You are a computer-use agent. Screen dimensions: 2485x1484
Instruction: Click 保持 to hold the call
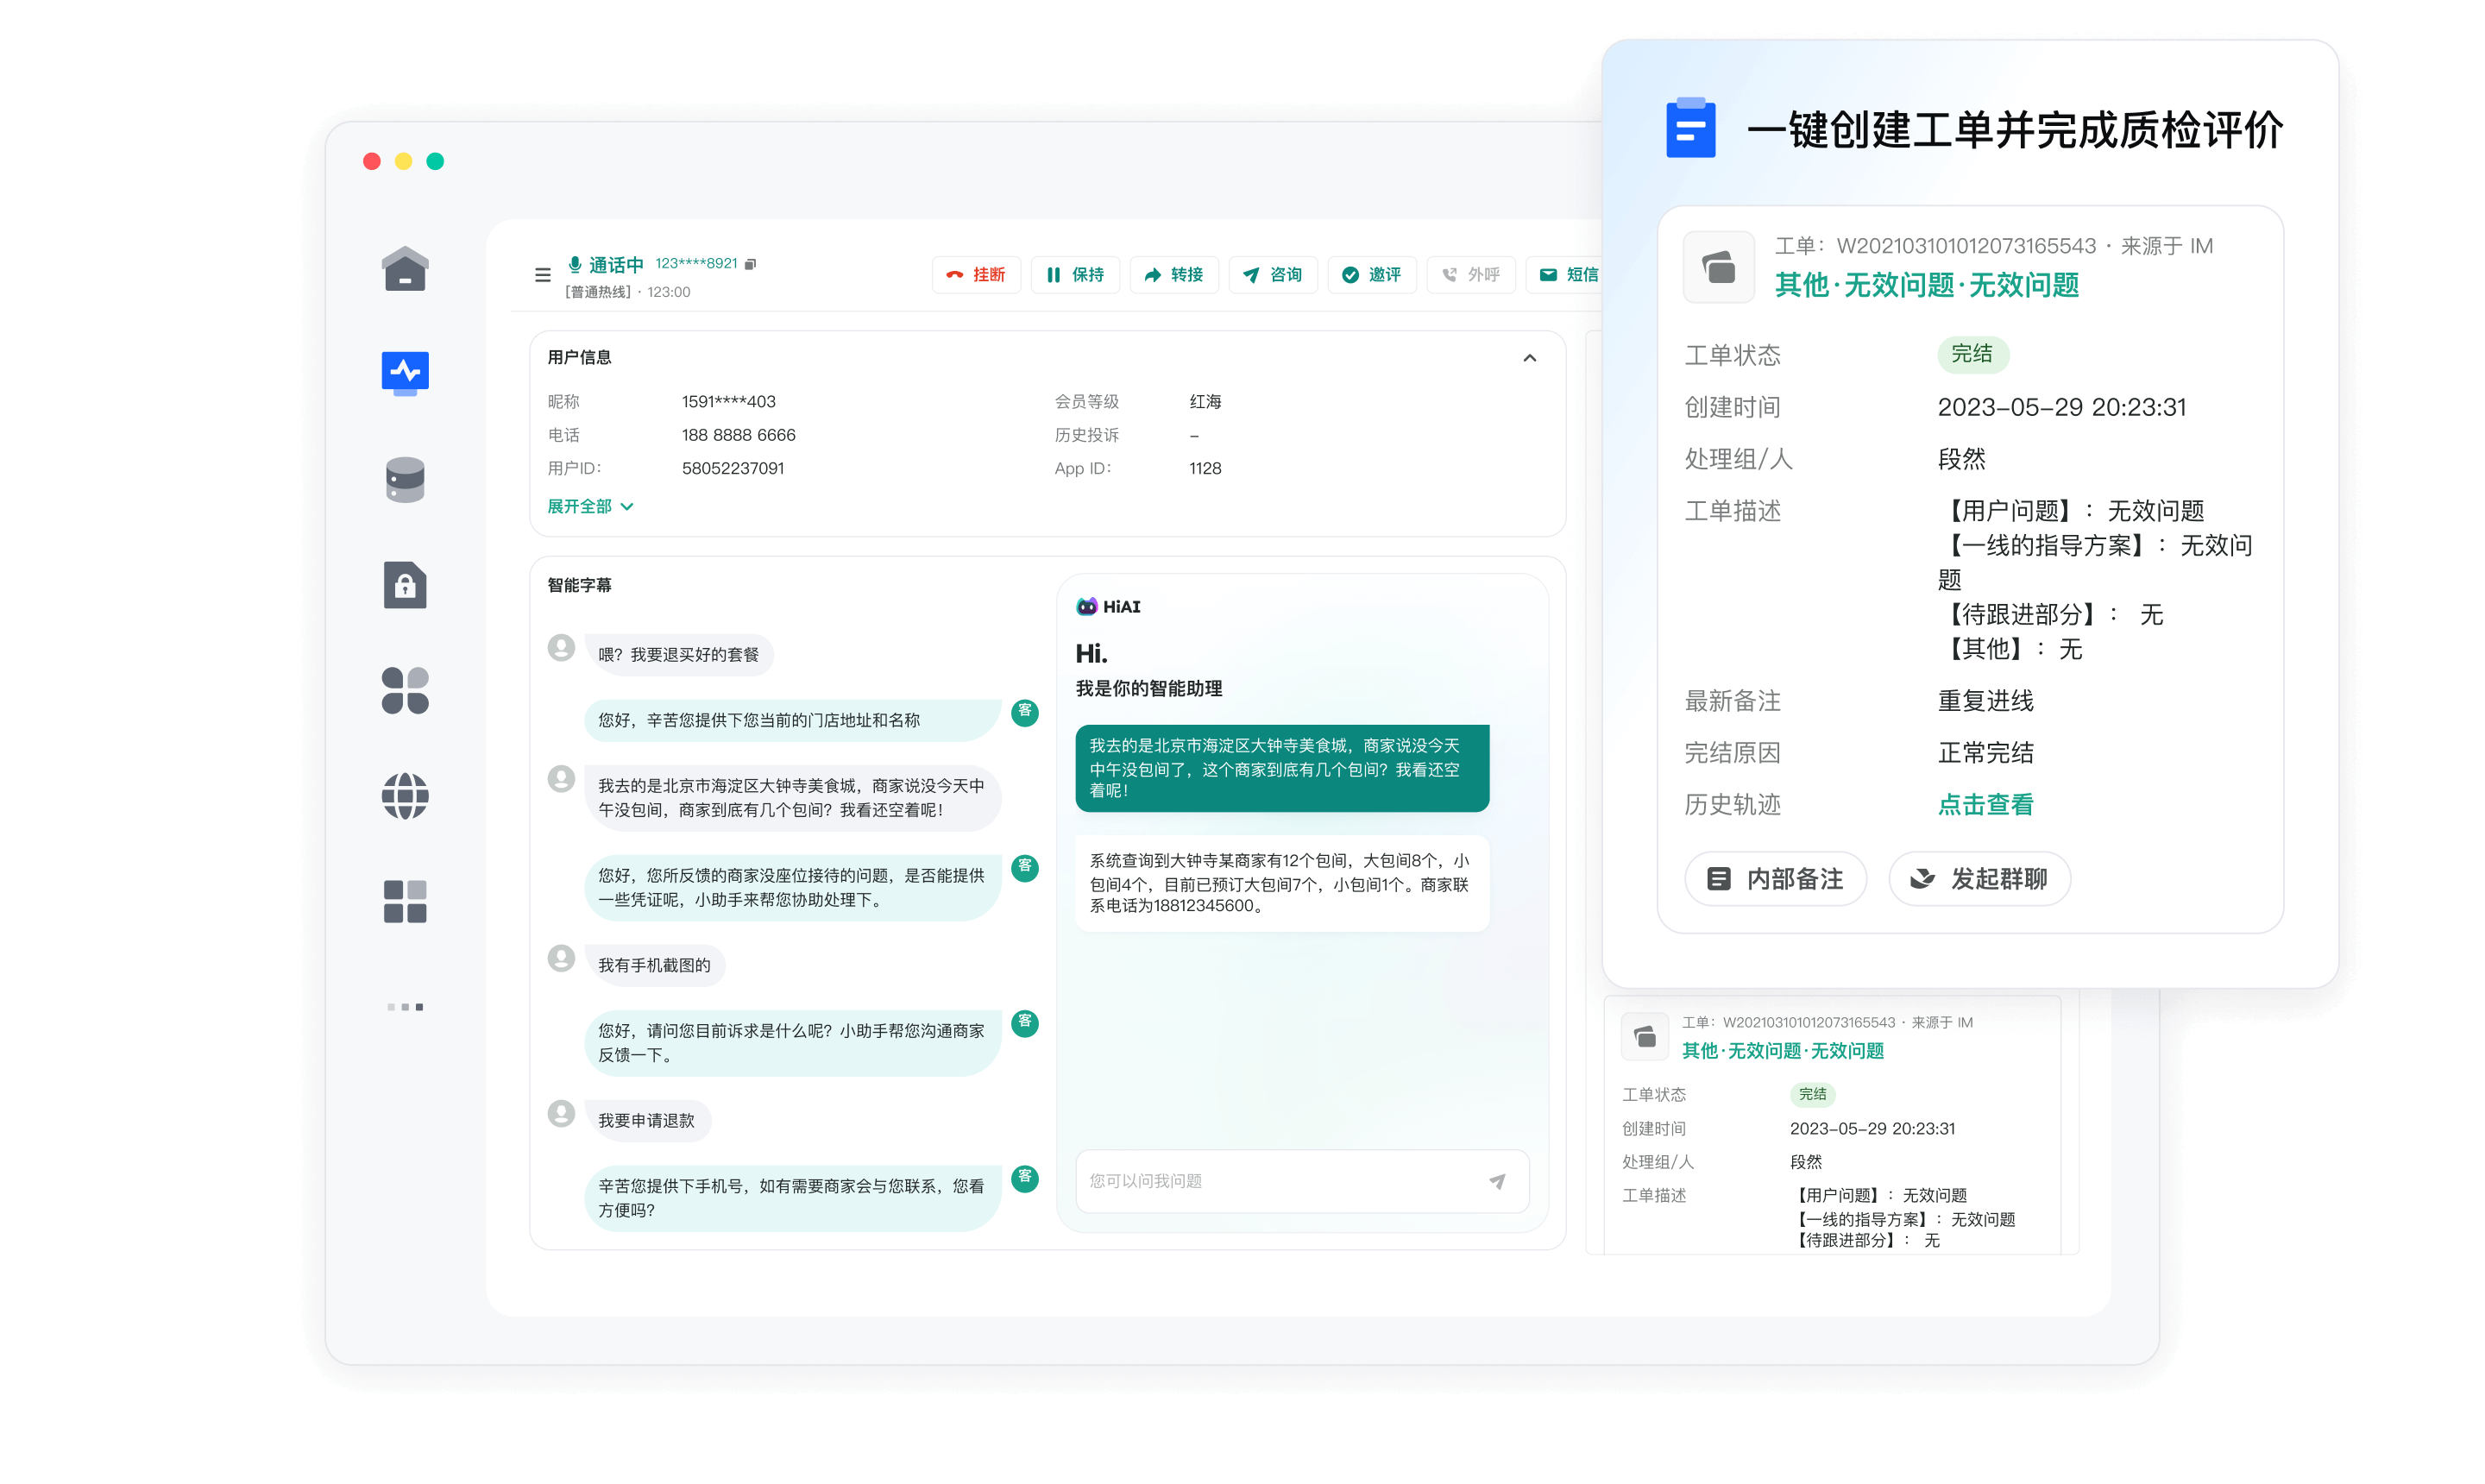(1075, 275)
